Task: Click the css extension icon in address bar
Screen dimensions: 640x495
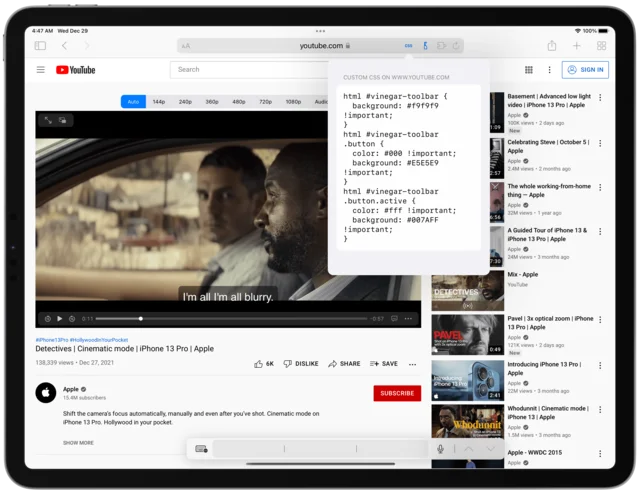Action: pyautogui.click(x=409, y=46)
